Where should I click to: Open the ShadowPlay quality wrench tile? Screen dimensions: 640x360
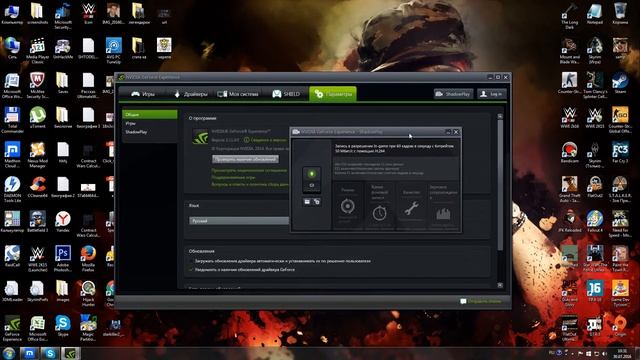pos(411,206)
